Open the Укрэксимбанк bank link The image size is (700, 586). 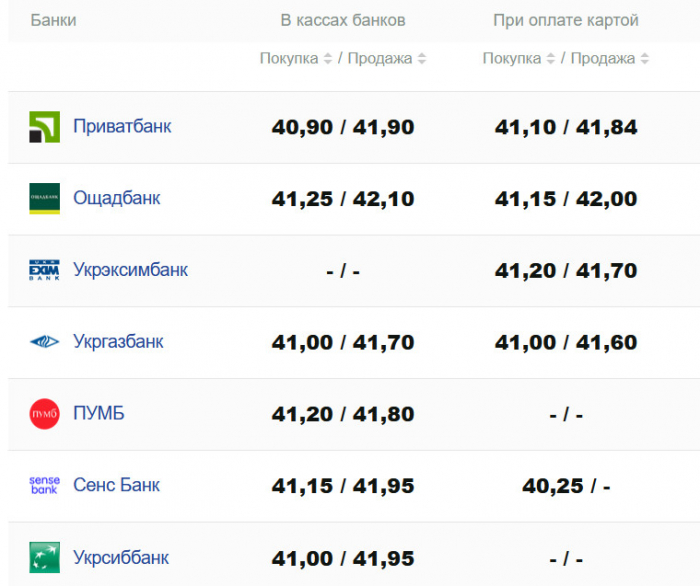pyautogui.click(x=130, y=270)
